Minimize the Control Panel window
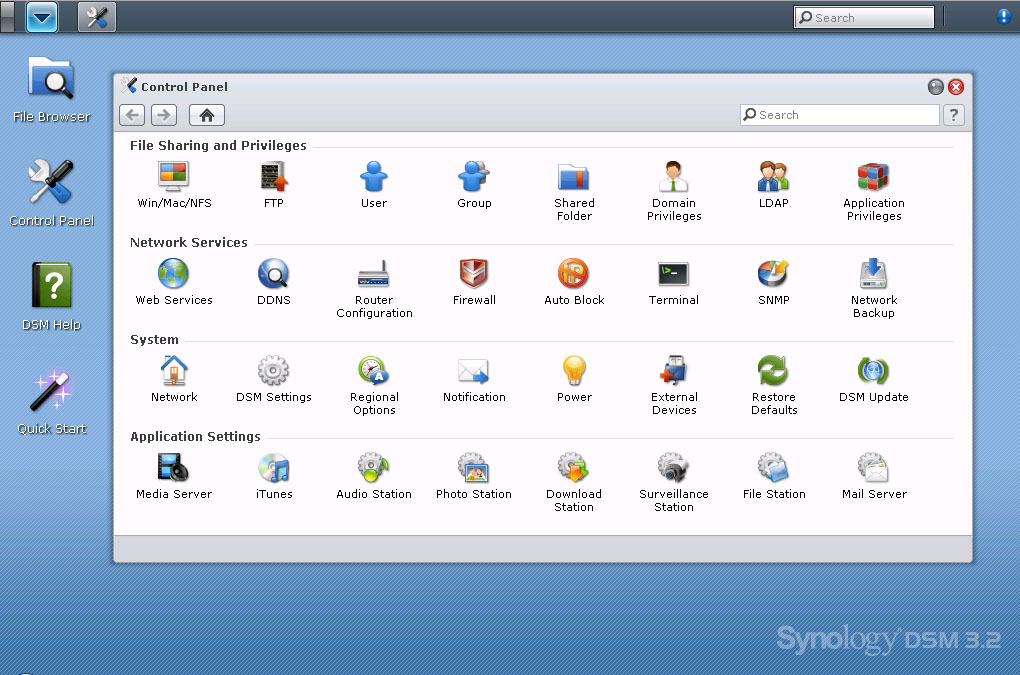The width and height of the screenshot is (1020, 675). [x=935, y=87]
